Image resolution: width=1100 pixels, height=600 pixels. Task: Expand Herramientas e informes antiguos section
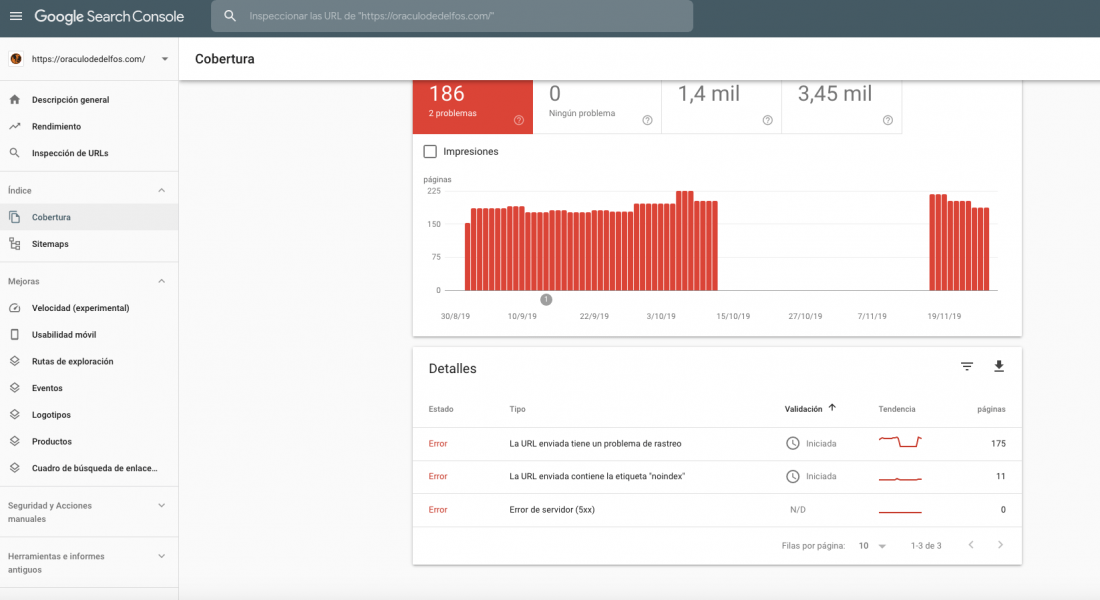pyautogui.click(x=161, y=556)
